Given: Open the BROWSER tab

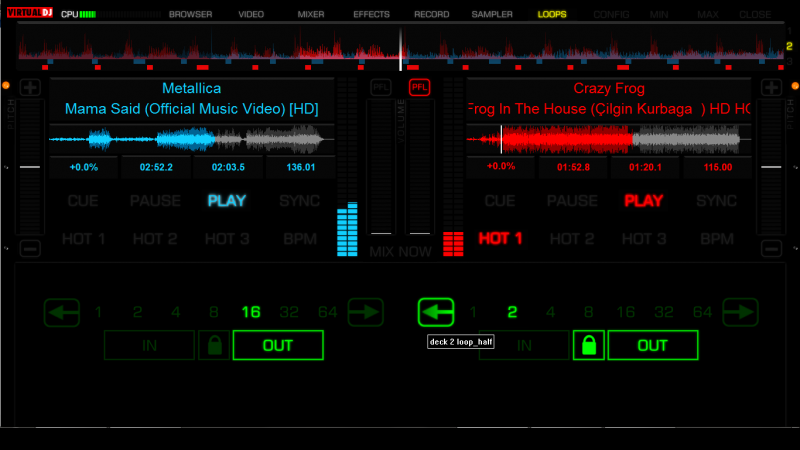Looking at the screenshot, I should (190, 14).
